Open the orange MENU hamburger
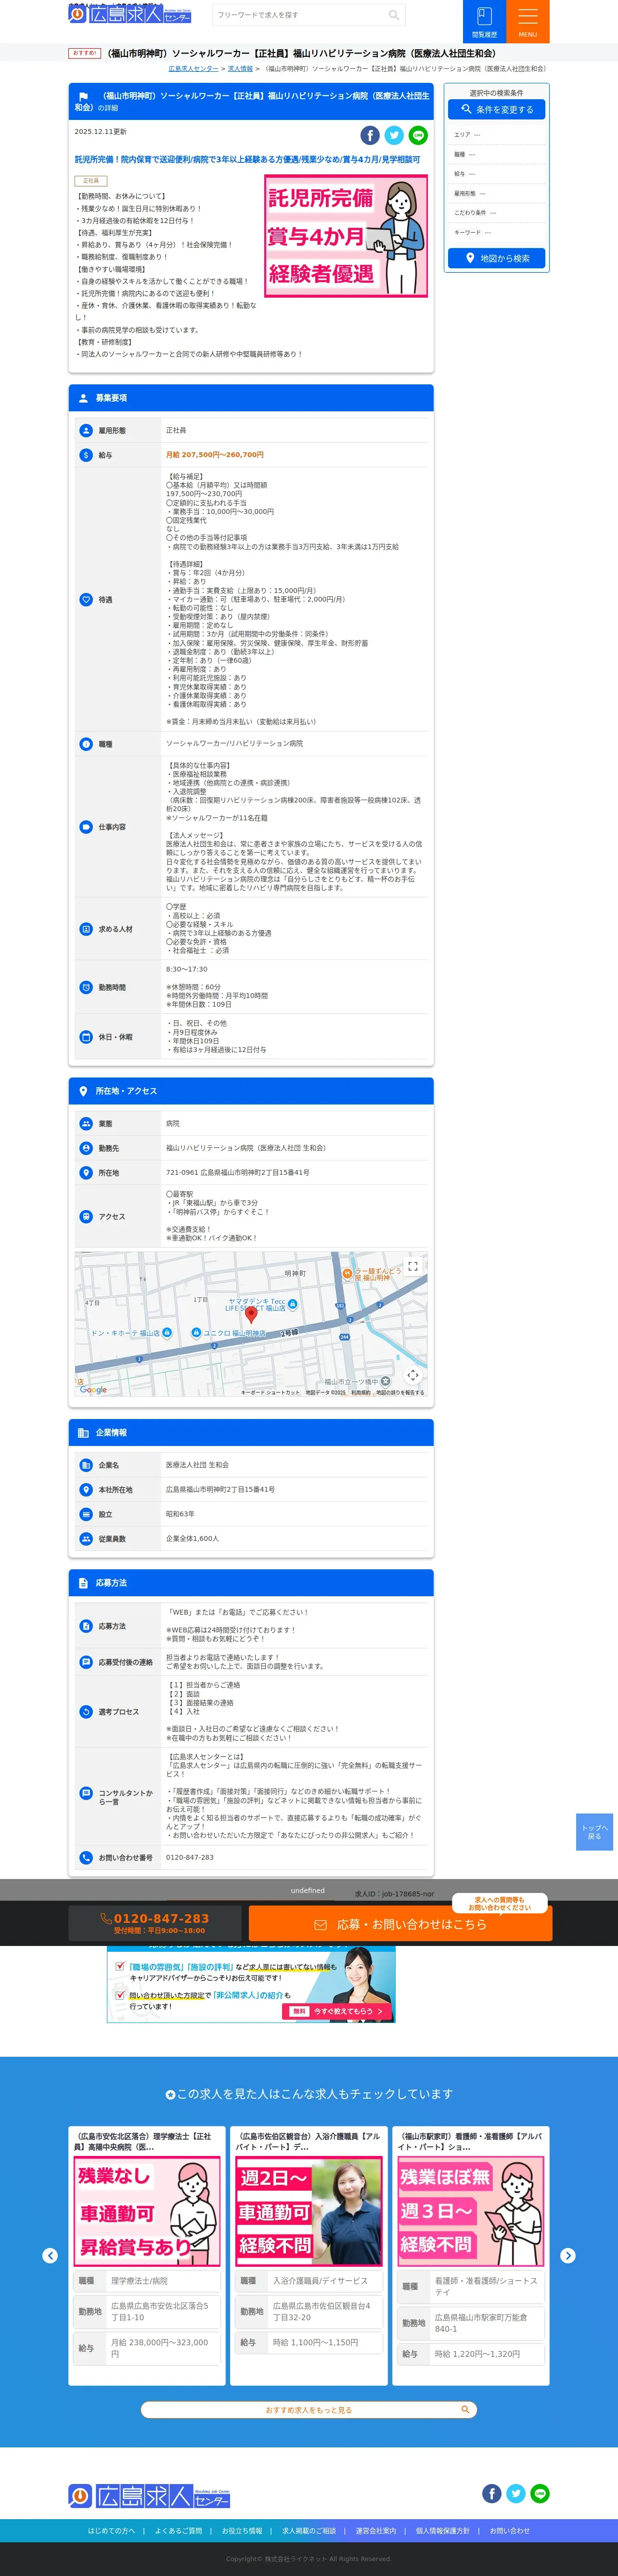This screenshot has width=618, height=2576. tap(528, 21)
